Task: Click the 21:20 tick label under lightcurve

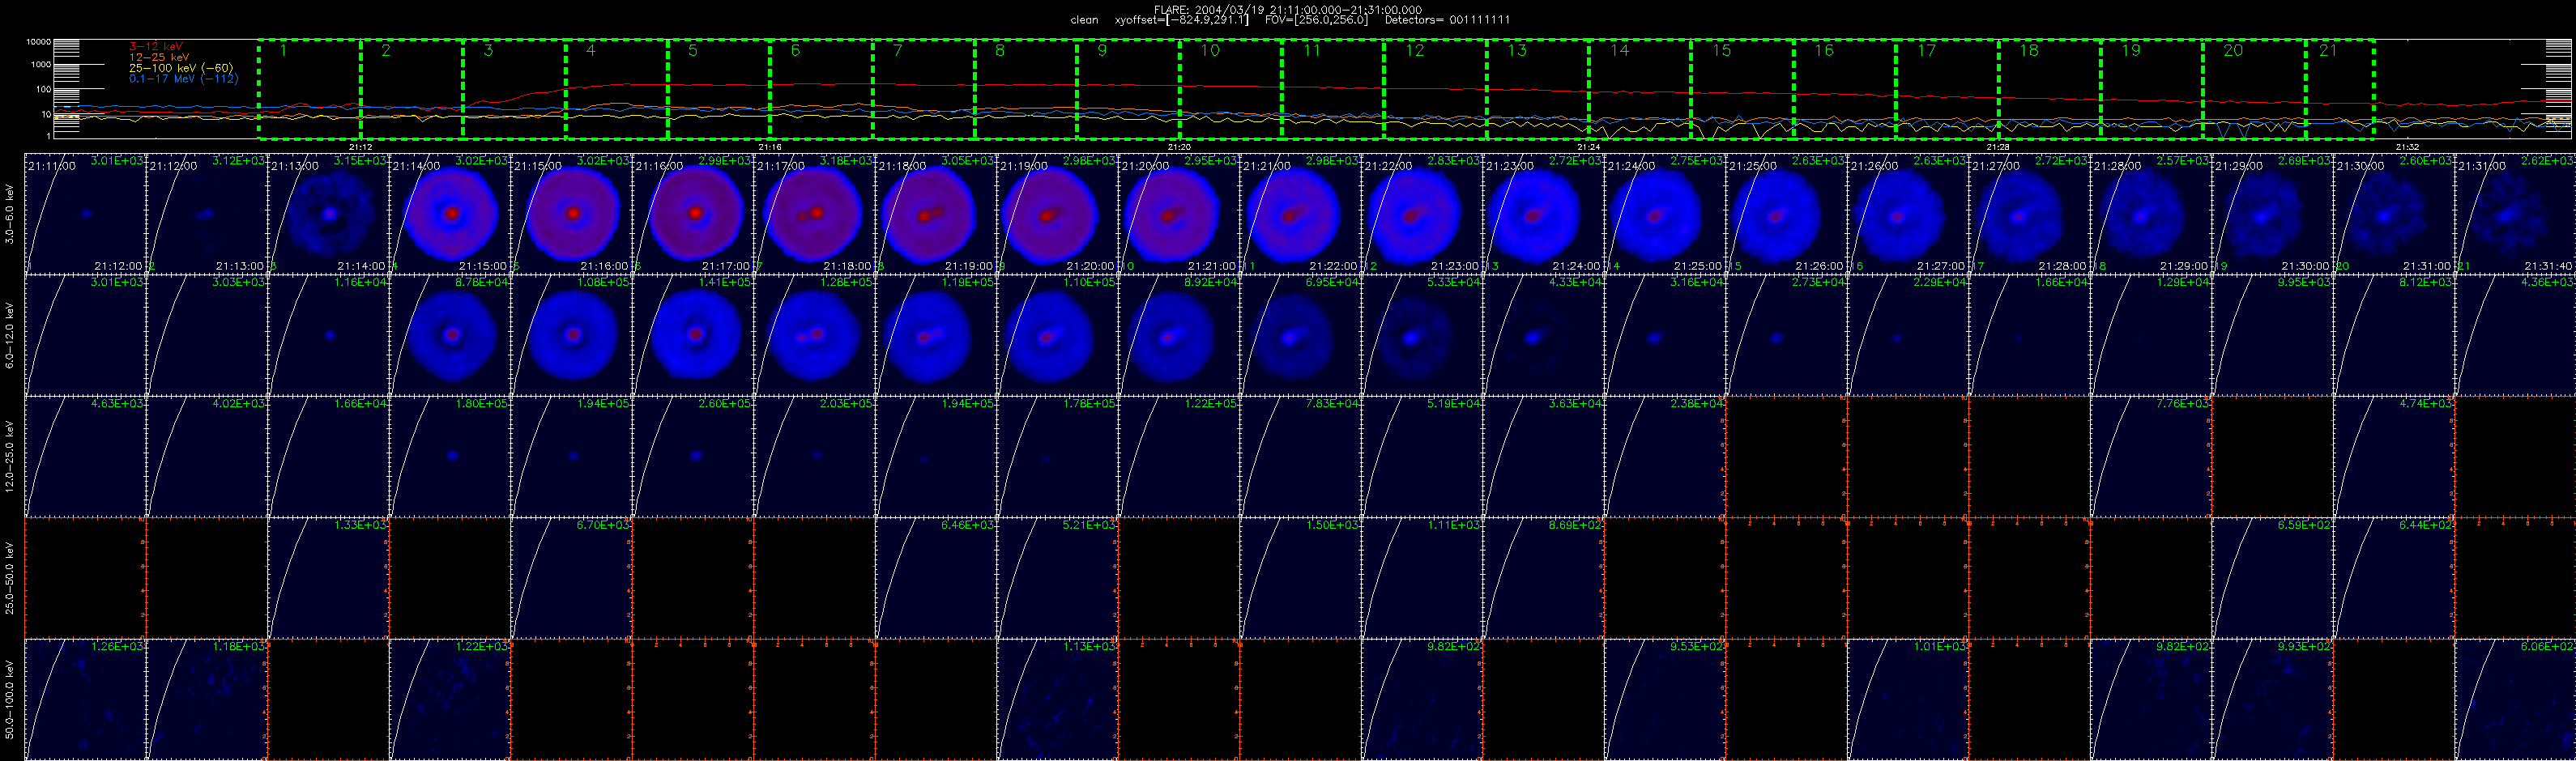Action: (x=1180, y=147)
